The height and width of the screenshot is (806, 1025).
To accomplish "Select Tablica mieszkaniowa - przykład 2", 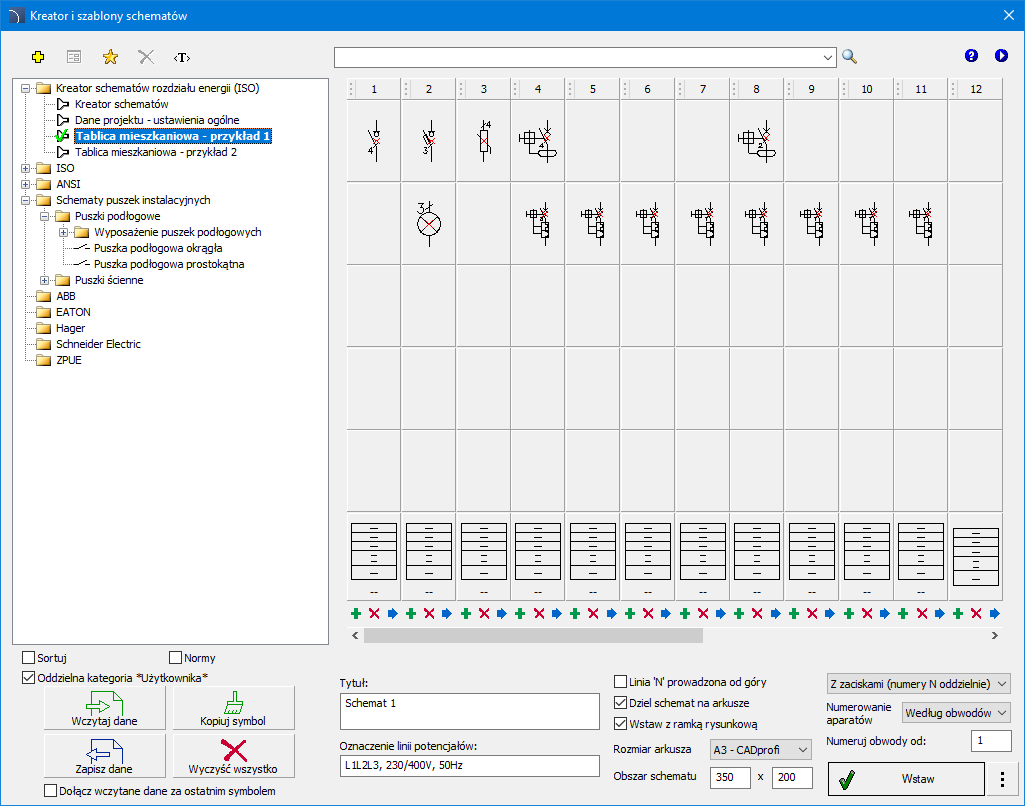I will point(155,152).
